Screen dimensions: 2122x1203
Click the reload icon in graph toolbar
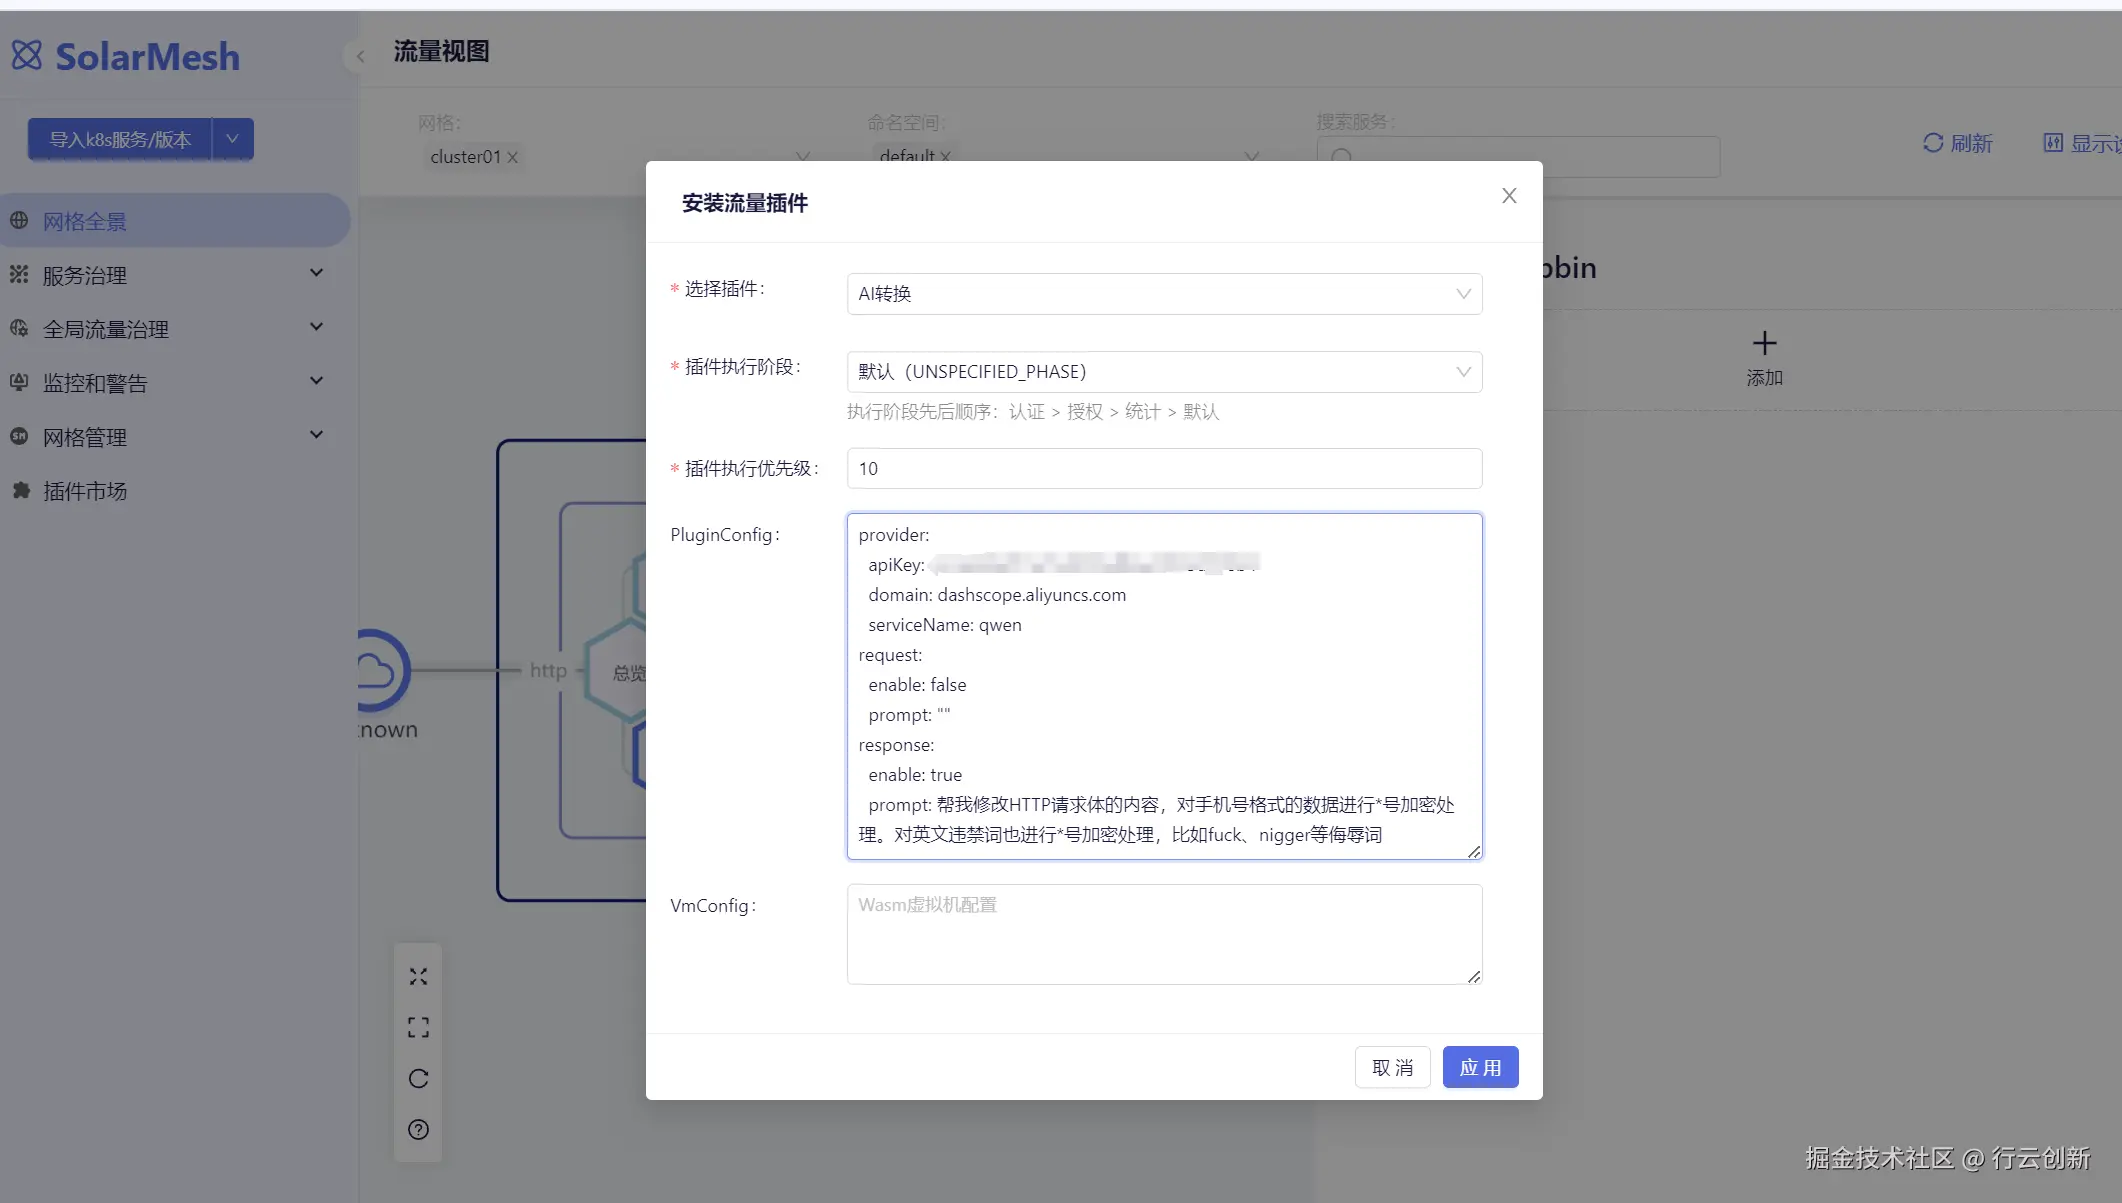pyautogui.click(x=418, y=1078)
